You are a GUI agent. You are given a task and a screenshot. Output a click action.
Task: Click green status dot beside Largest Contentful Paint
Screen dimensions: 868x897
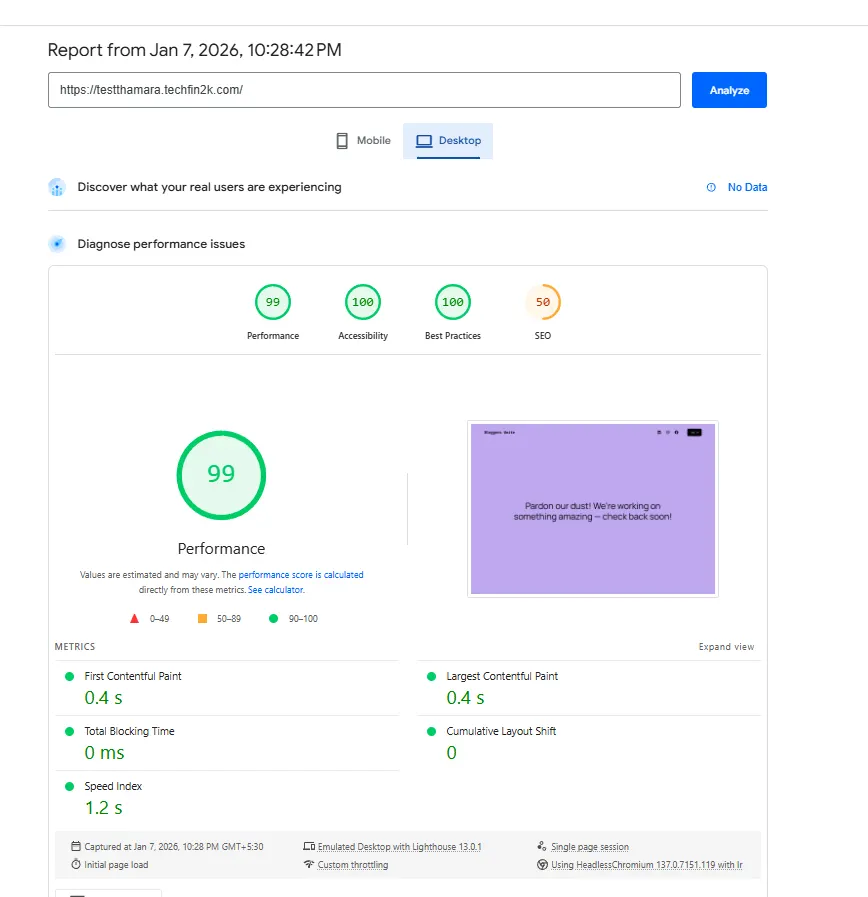point(431,677)
